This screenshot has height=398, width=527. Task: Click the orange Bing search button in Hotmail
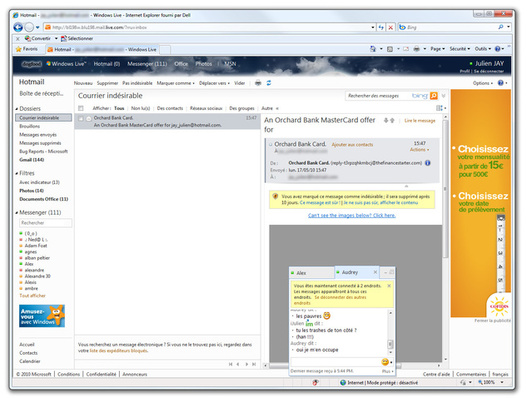click(x=434, y=96)
